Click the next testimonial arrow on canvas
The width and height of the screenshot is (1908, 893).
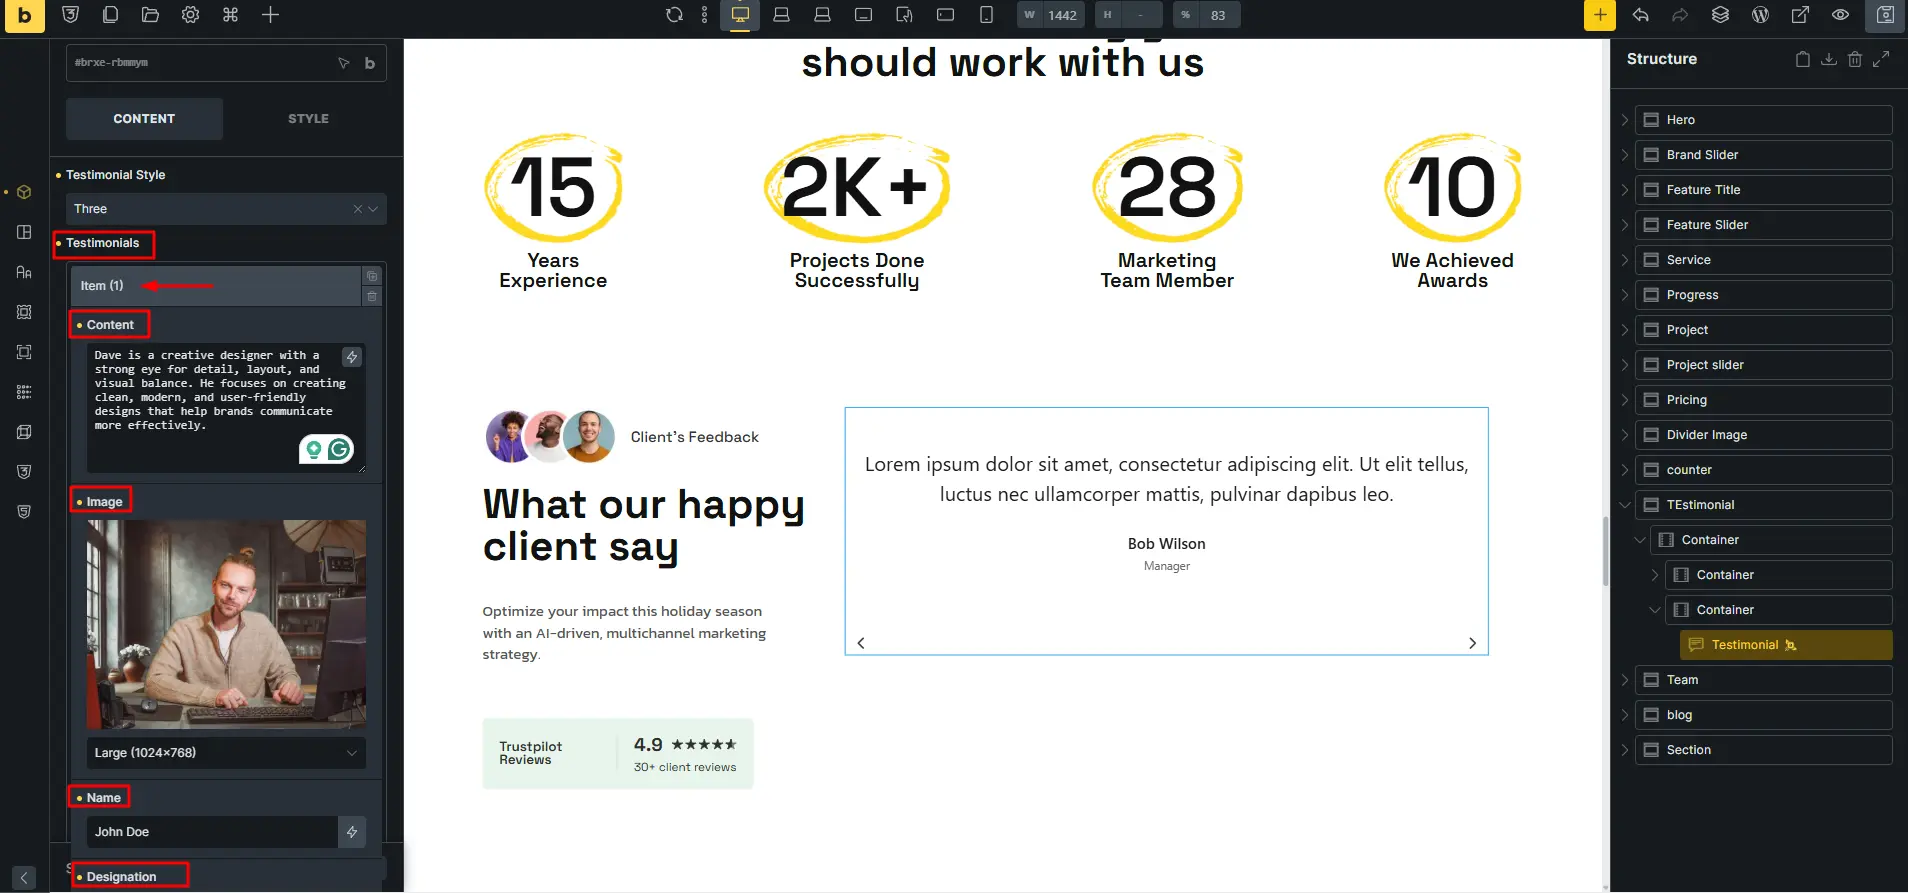(x=1472, y=643)
